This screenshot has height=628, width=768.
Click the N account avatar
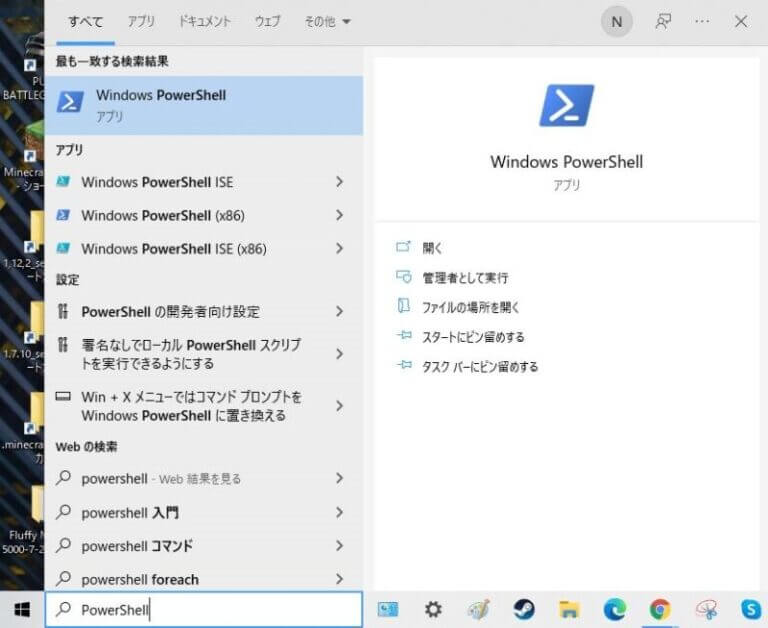tap(617, 22)
